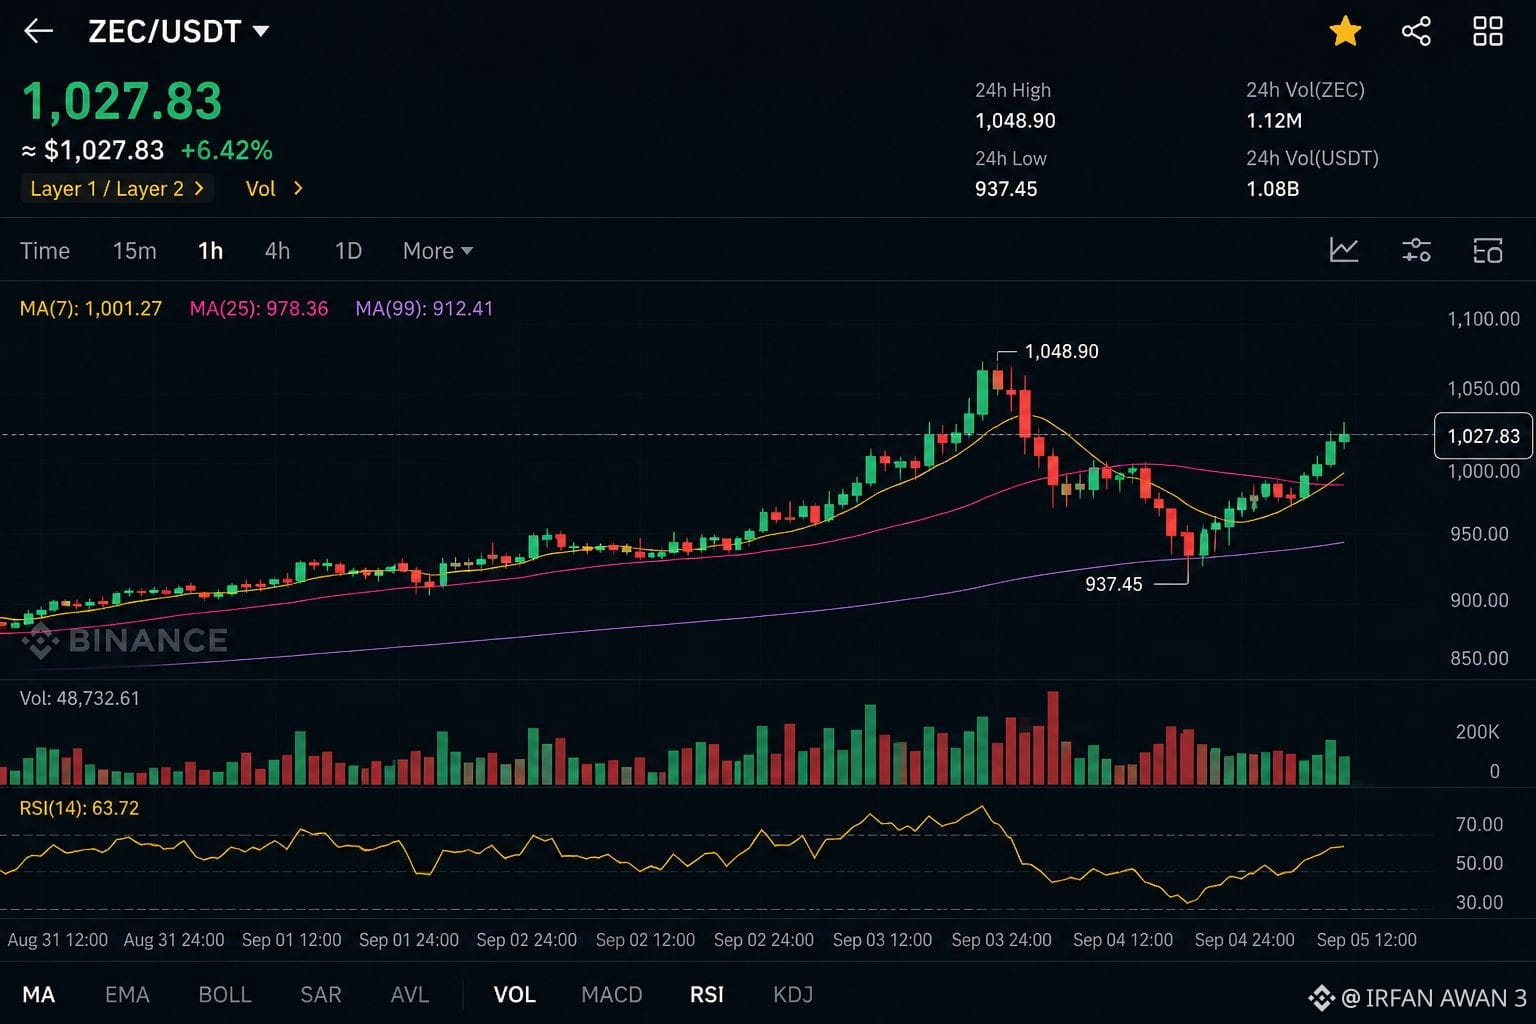1536x1024 pixels.
Task: Click the Binance logo watermark on chart
Action: pyautogui.click(x=125, y=640)
